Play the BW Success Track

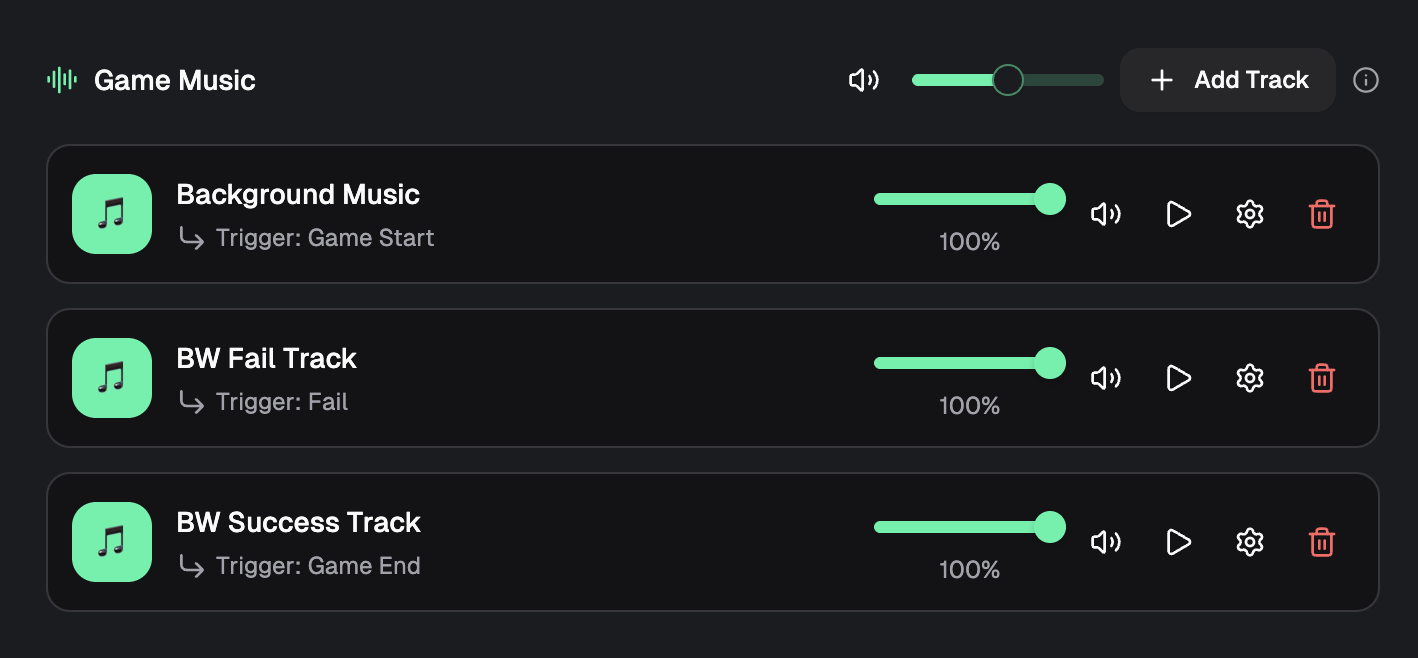coord(1179,542)
